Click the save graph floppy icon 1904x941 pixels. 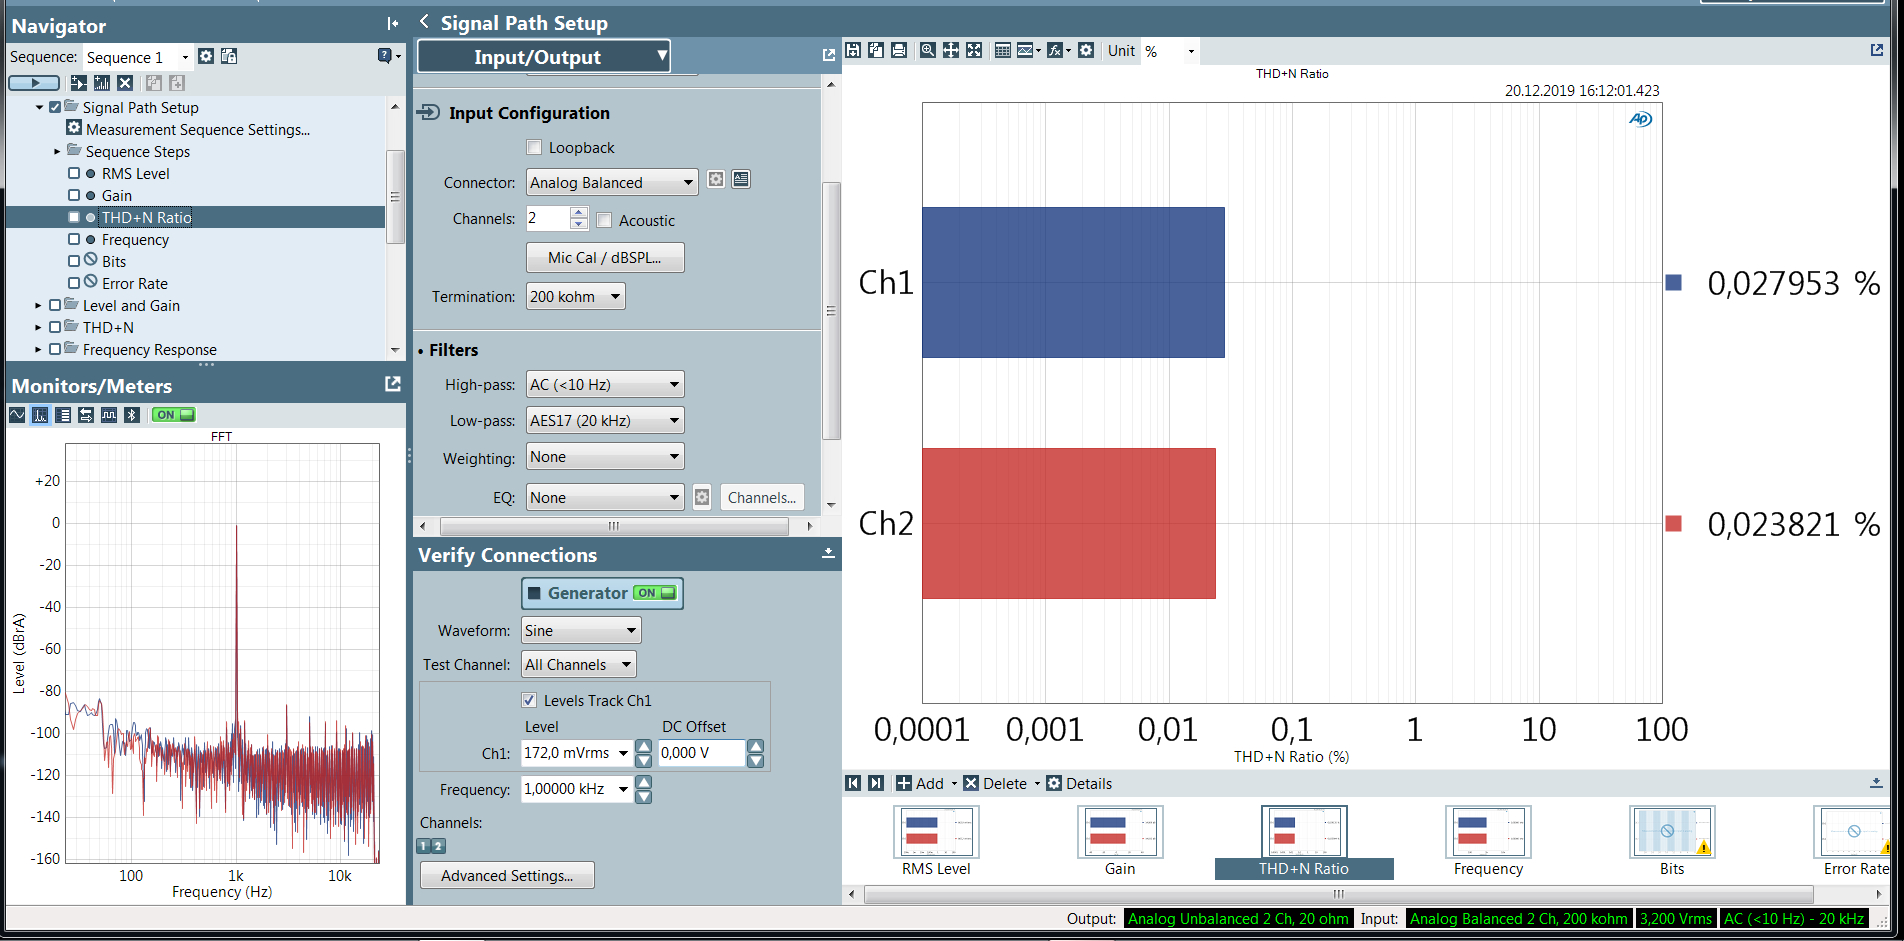click(853, 50)
